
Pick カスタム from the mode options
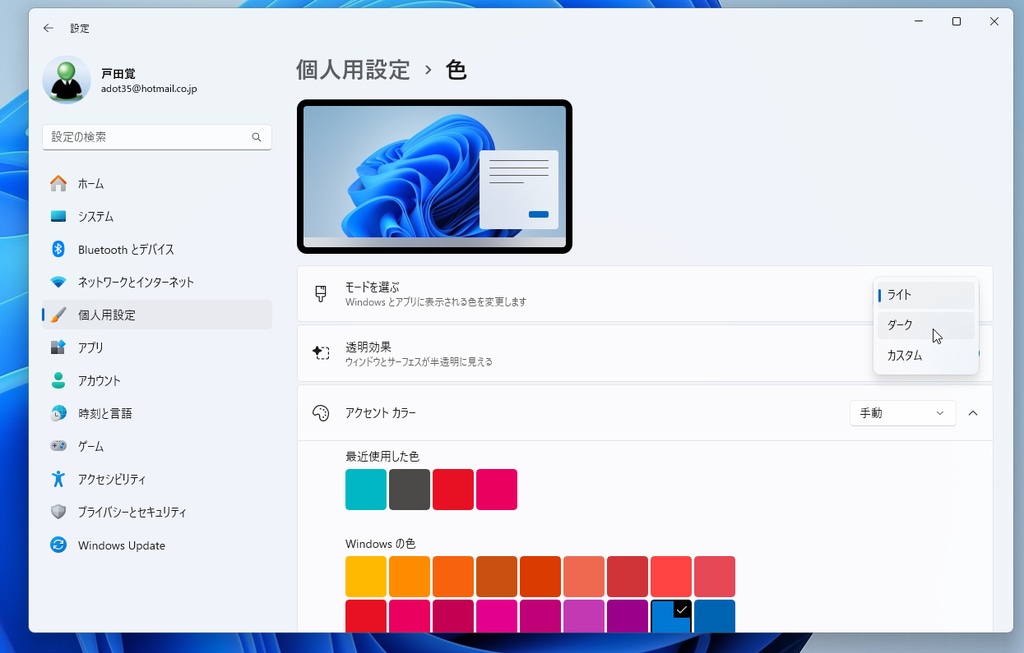click(925, 355)
